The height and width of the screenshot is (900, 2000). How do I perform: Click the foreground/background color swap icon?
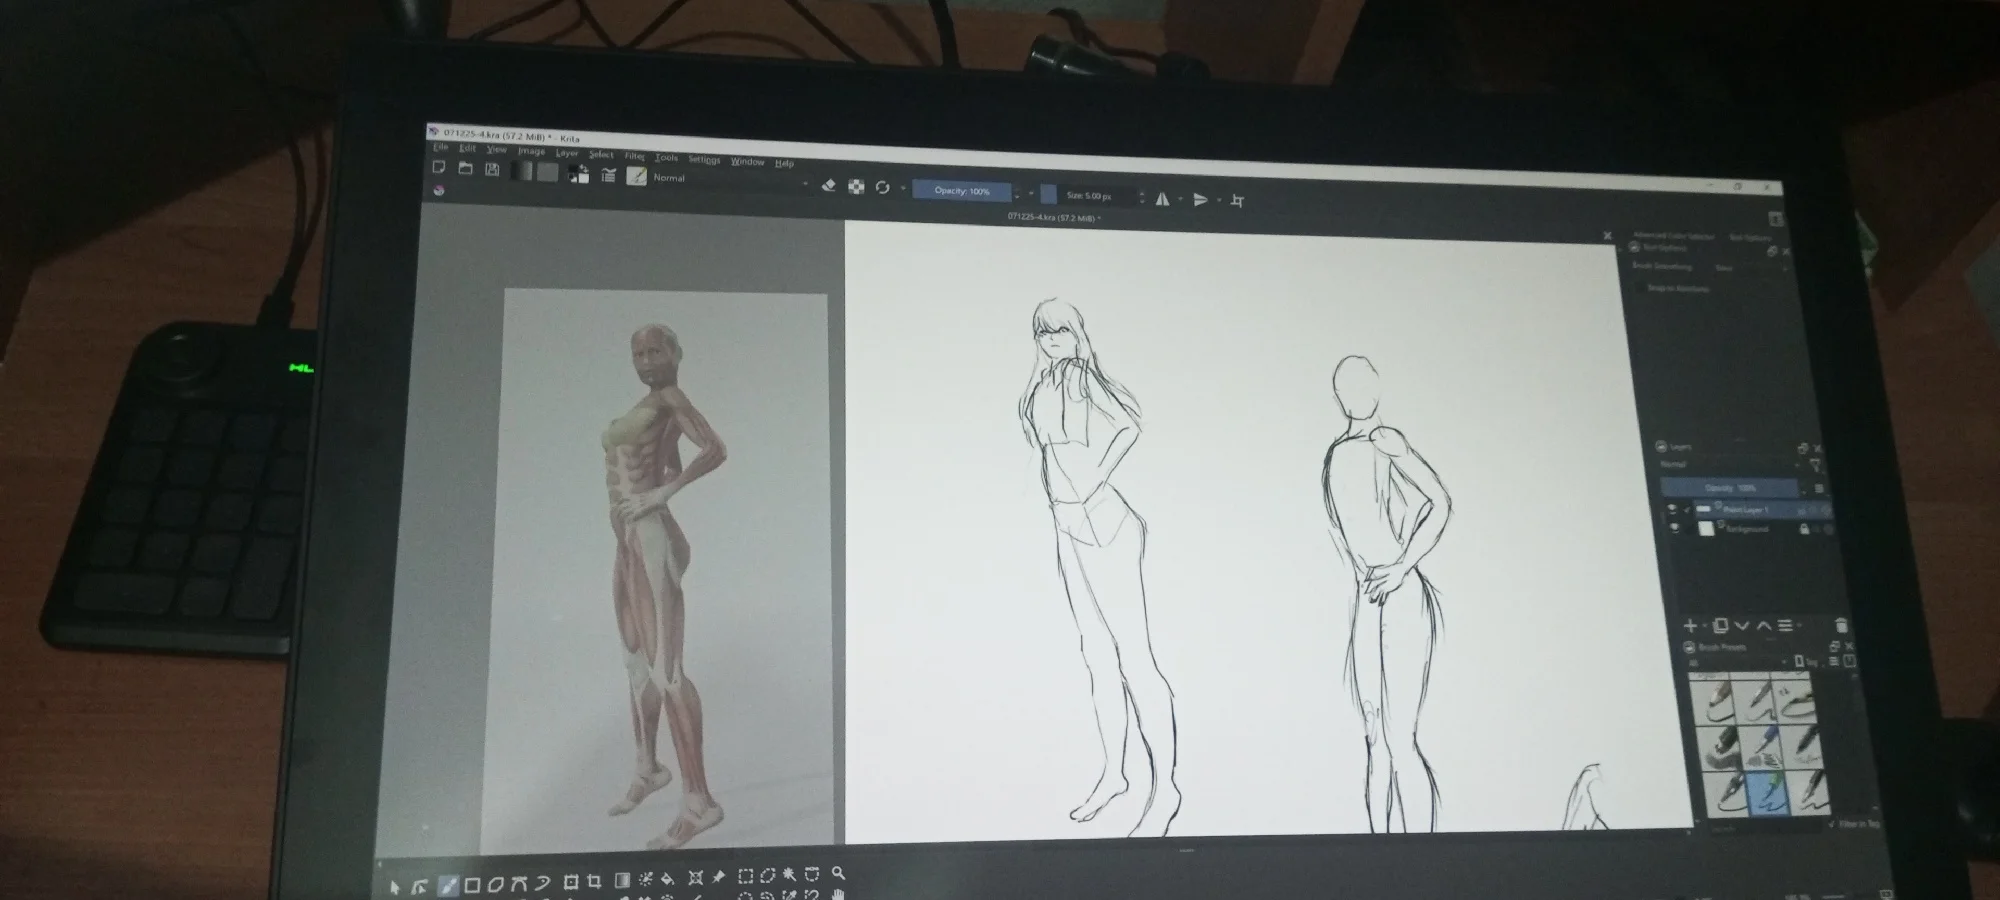[x=579, y=174]
